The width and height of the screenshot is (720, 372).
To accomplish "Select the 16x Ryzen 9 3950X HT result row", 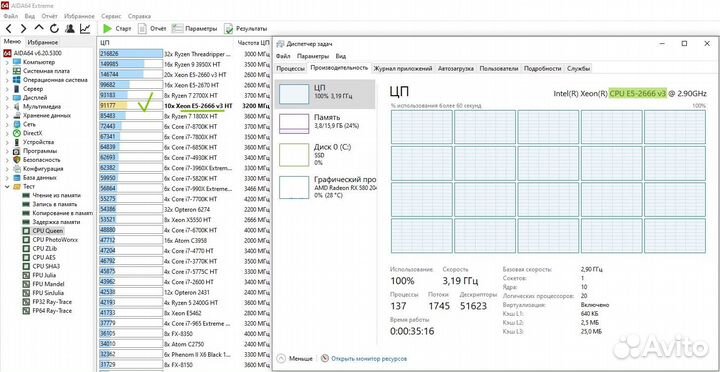I will (185, 64).
